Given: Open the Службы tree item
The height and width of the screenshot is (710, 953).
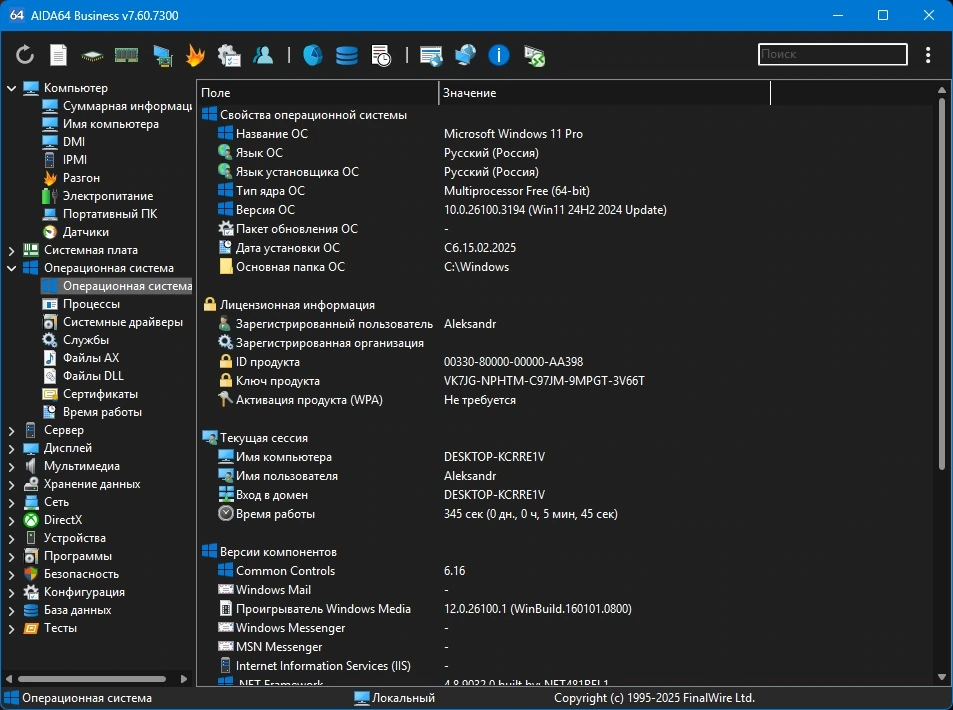Looking at the screenshot, I should coord(76,340).
